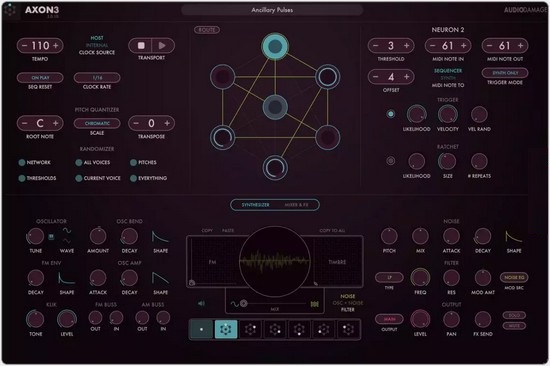Click the Noise envelope Shape curve icon
The width and height of the screenshot is (550, 366).
click(x=514, y=237)
